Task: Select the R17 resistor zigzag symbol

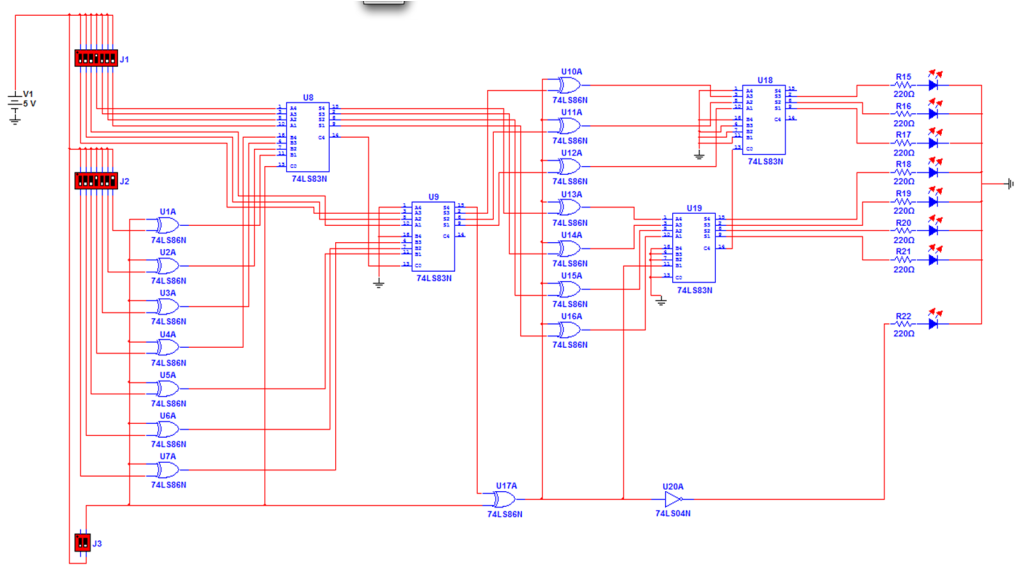Action: [903, 143]
